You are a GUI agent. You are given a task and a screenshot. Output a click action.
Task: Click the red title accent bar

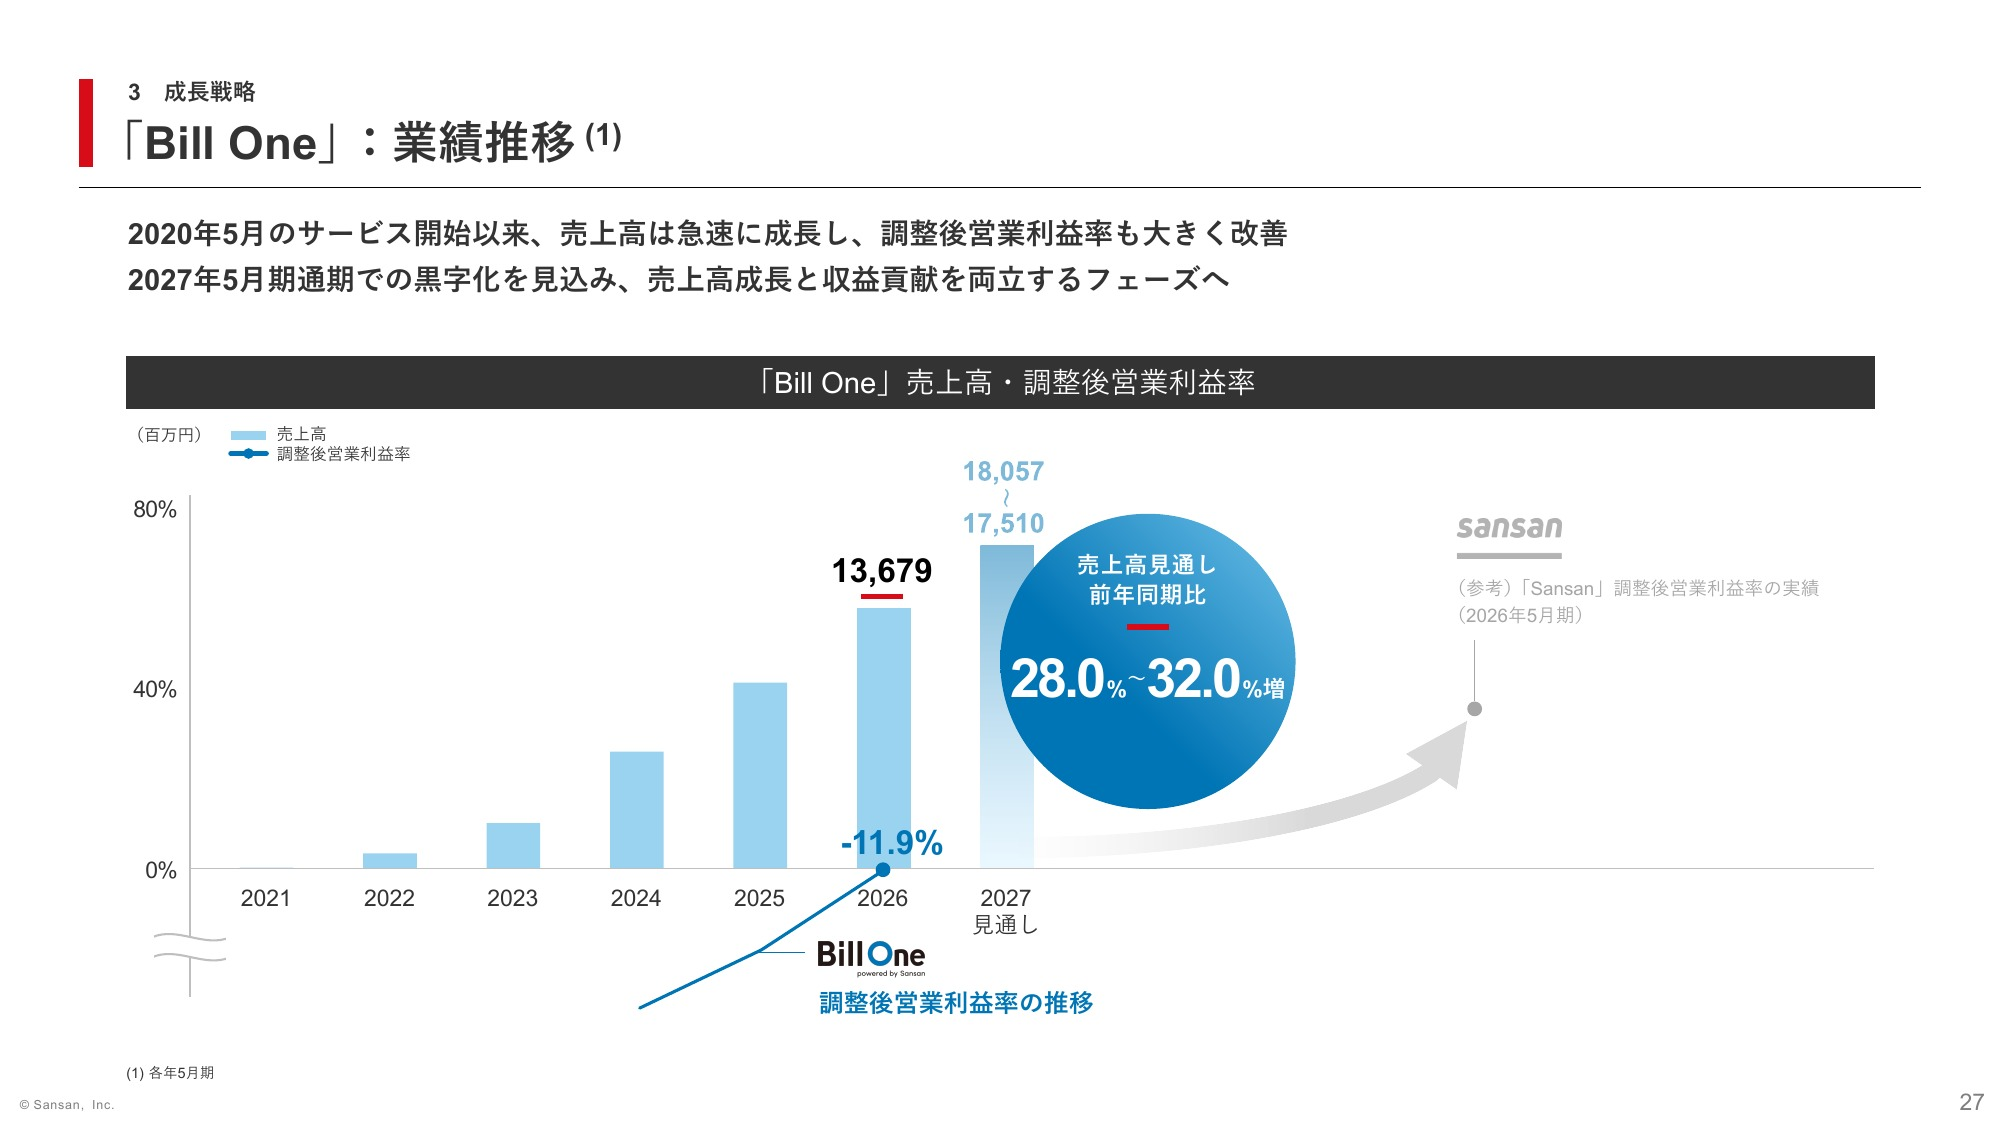coord(86,123)
